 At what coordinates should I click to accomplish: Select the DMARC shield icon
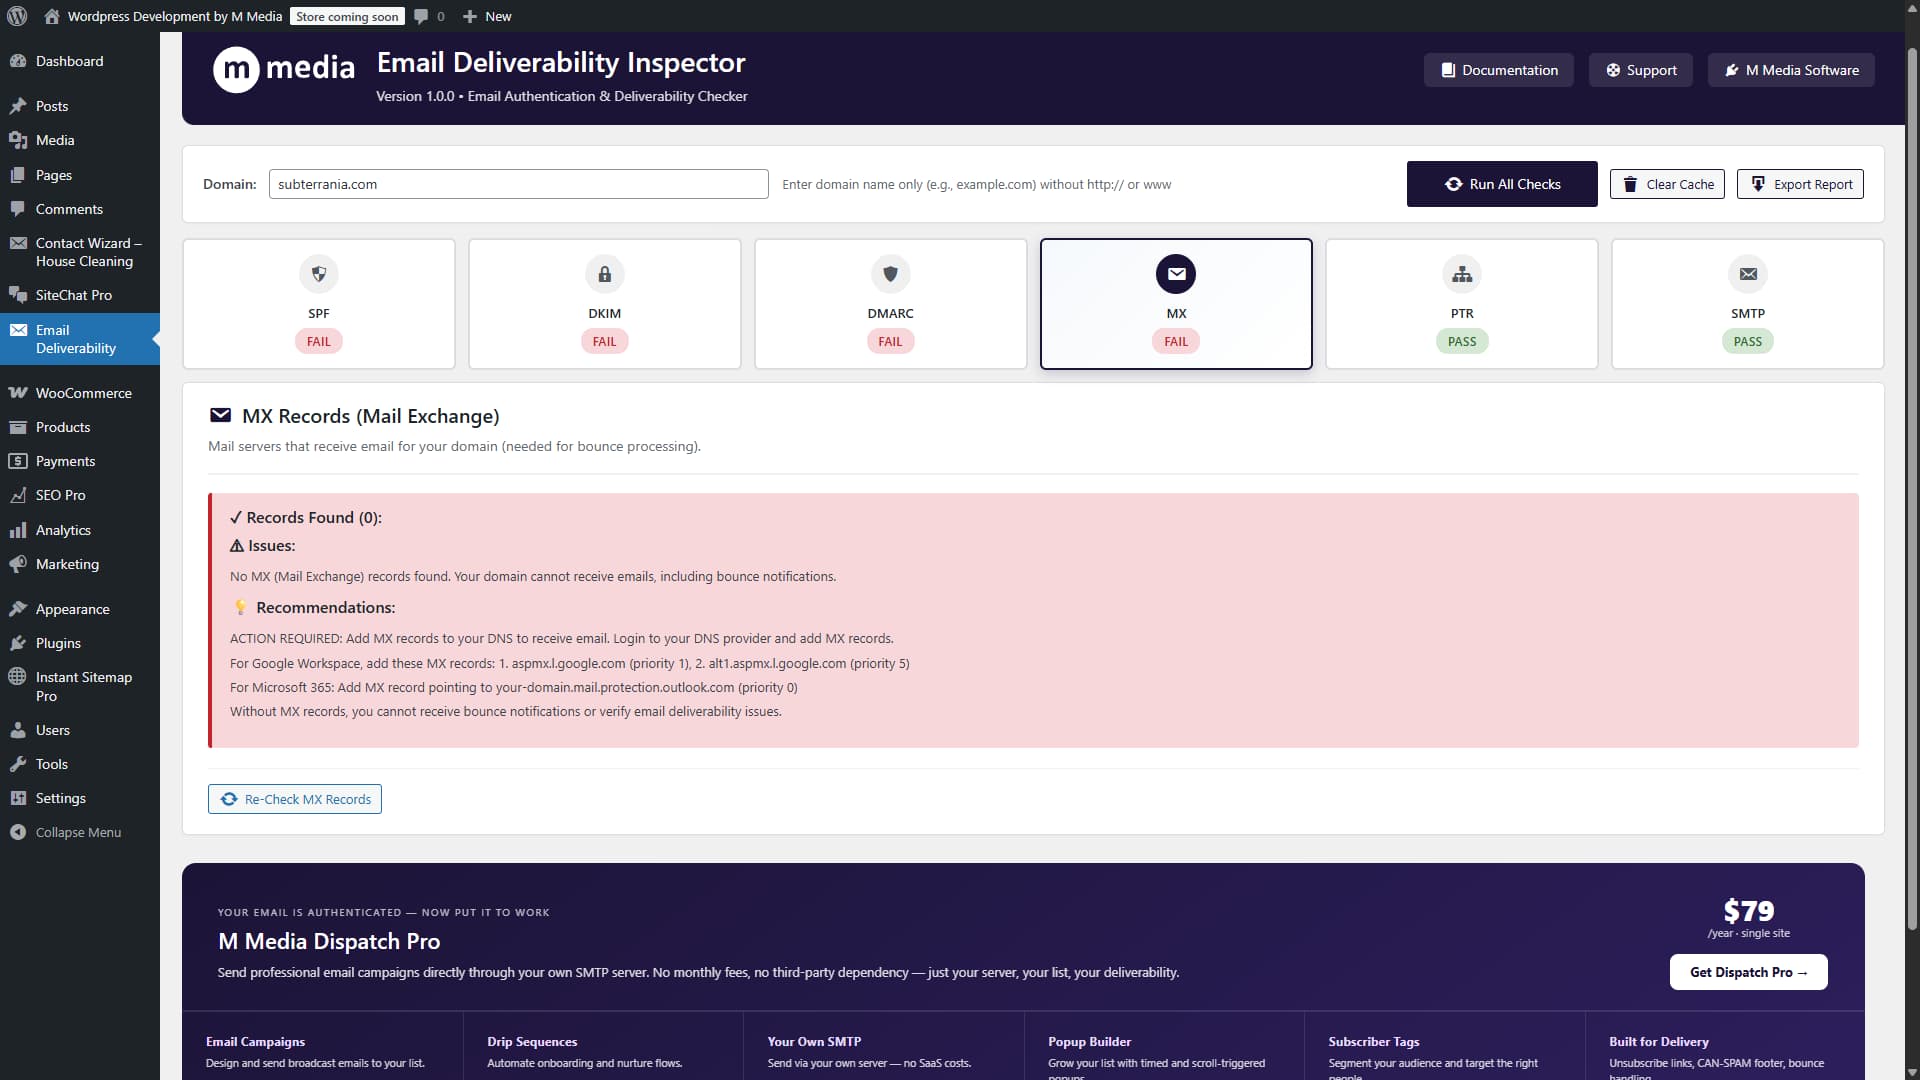point(890,274)
